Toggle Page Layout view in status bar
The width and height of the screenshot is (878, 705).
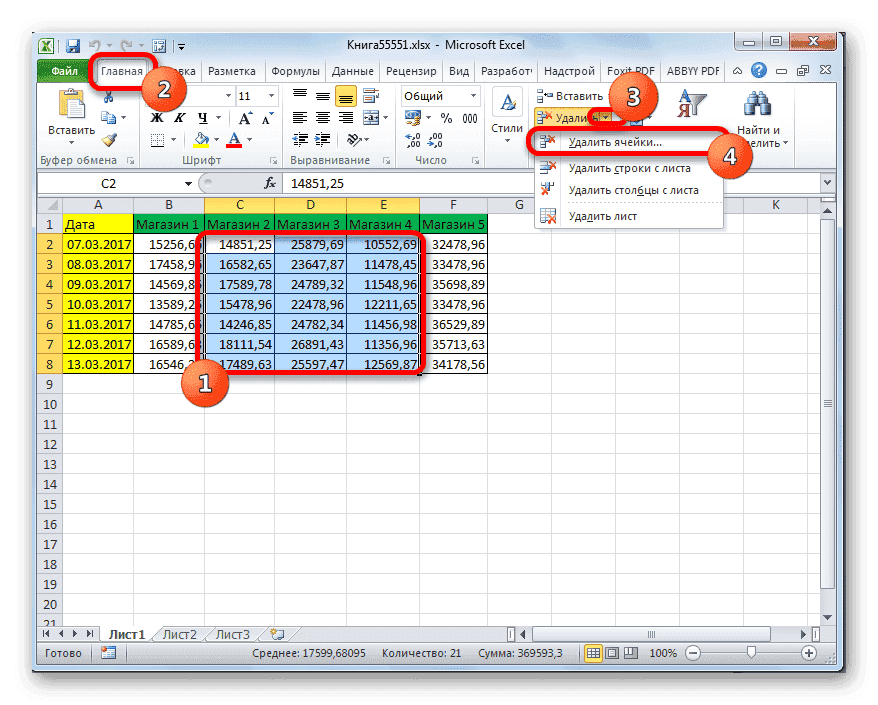611,653
